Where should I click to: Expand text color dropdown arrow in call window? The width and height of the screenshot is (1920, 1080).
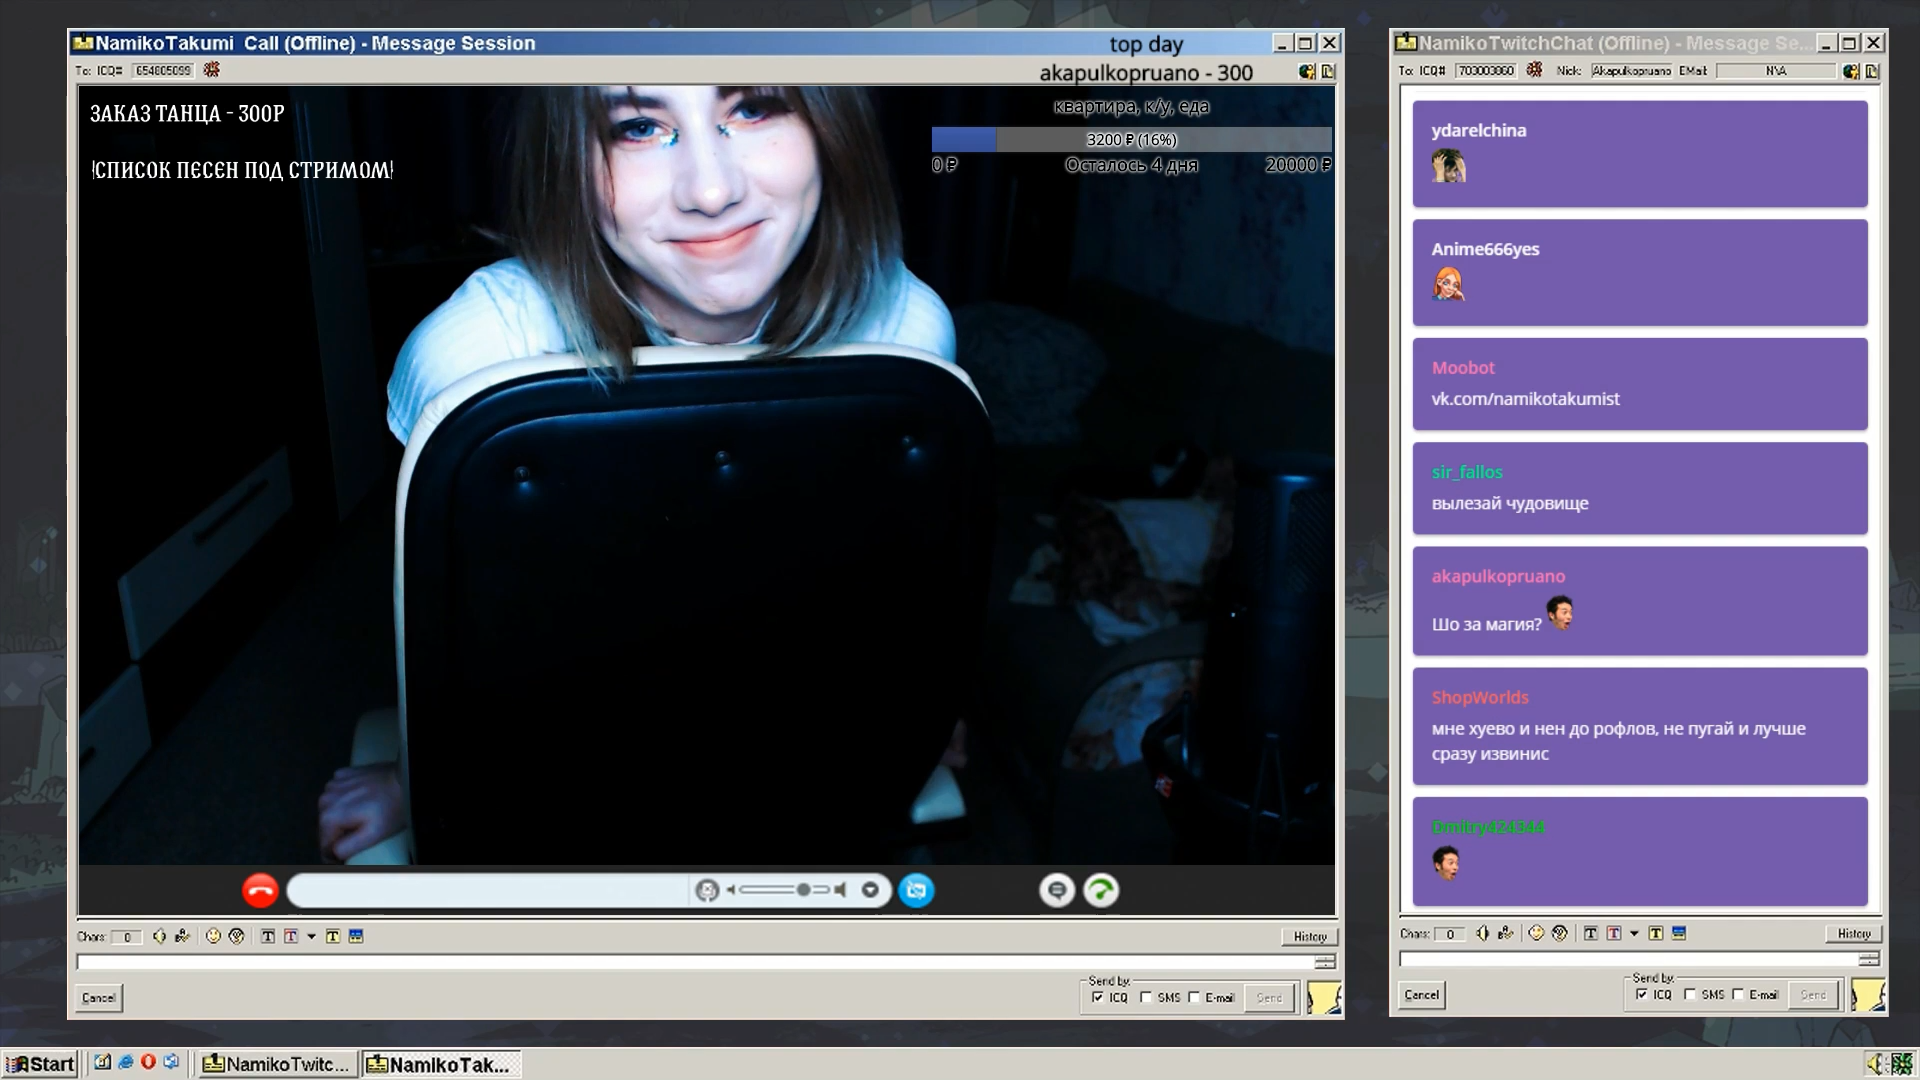311,936
